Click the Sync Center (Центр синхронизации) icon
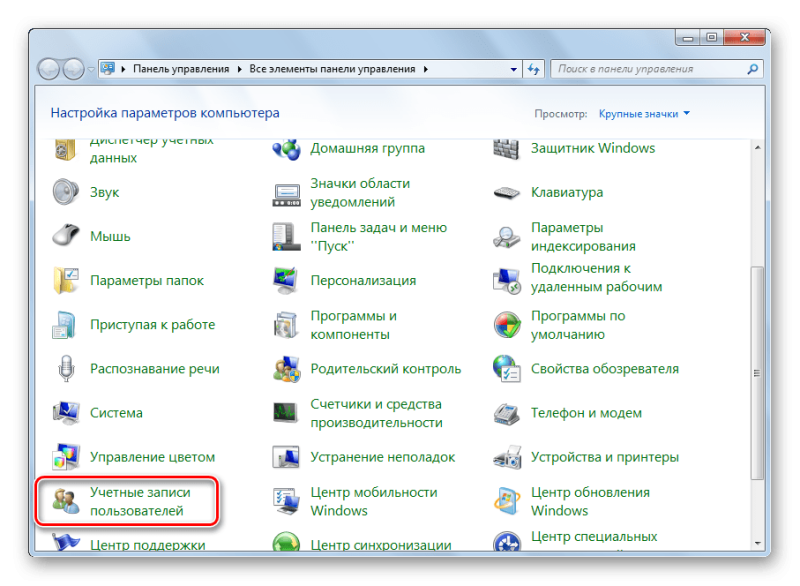This screenshot has height=586, width=800. coord(286,541)
